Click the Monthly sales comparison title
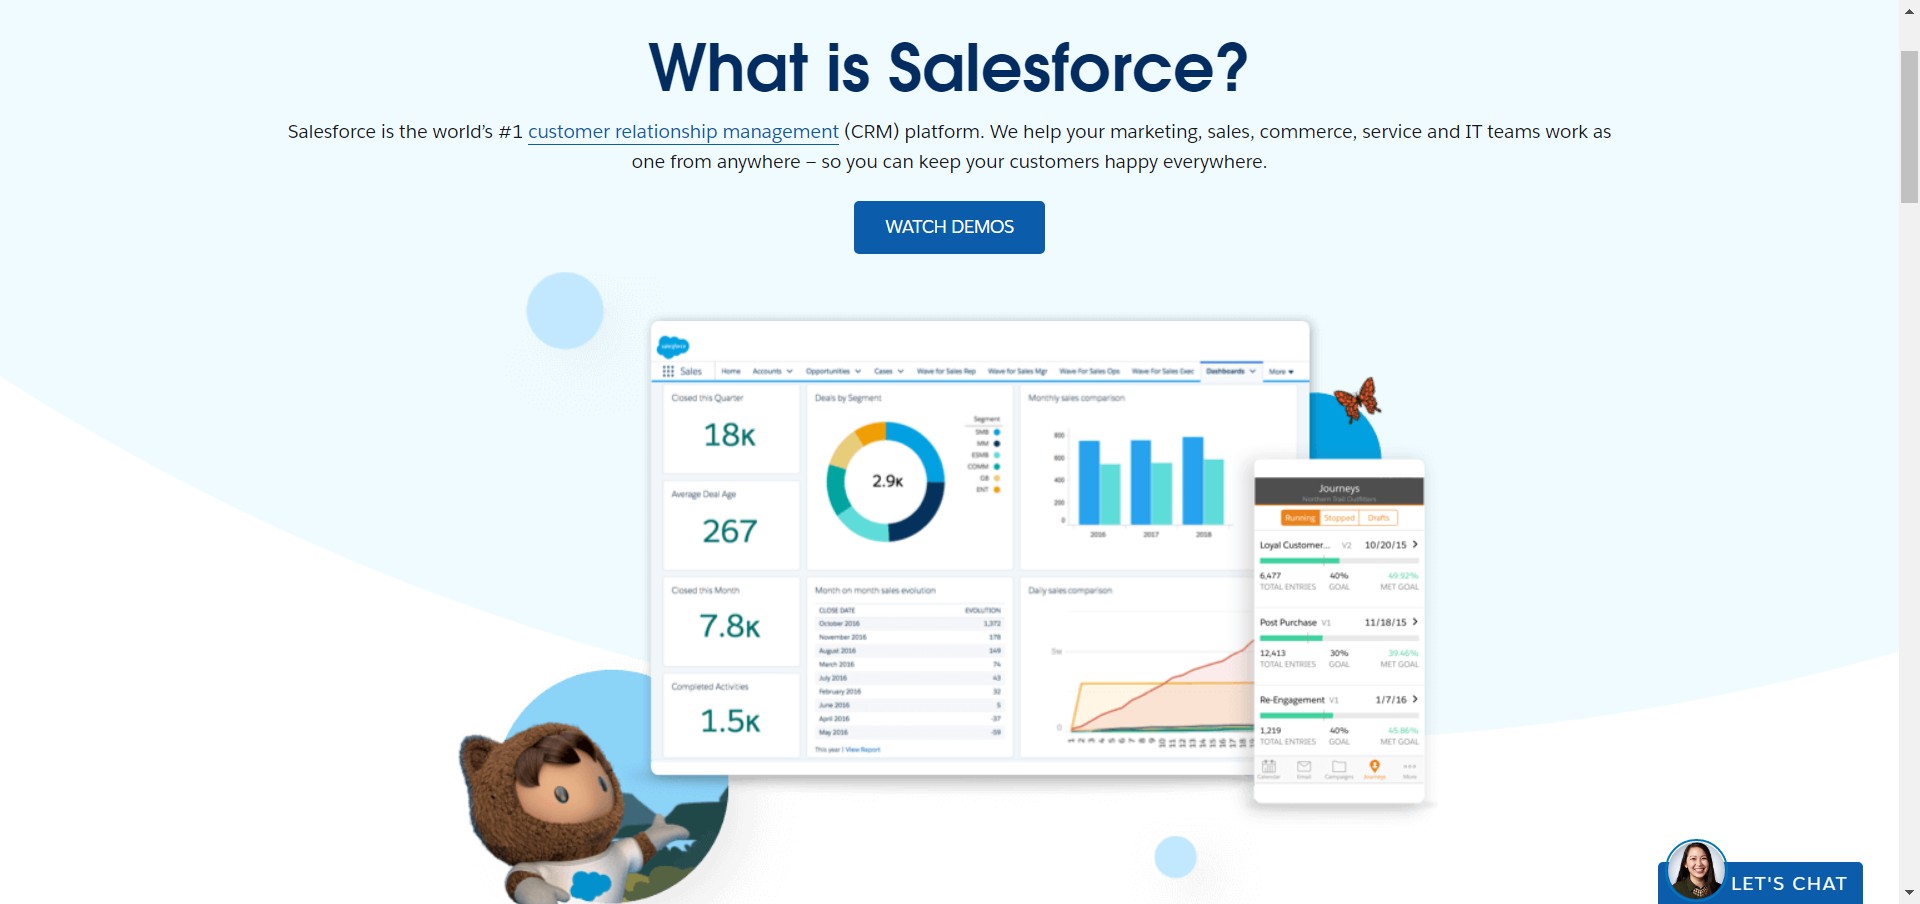Viewport: 1920px width, 904px height. coord(1076,398)
